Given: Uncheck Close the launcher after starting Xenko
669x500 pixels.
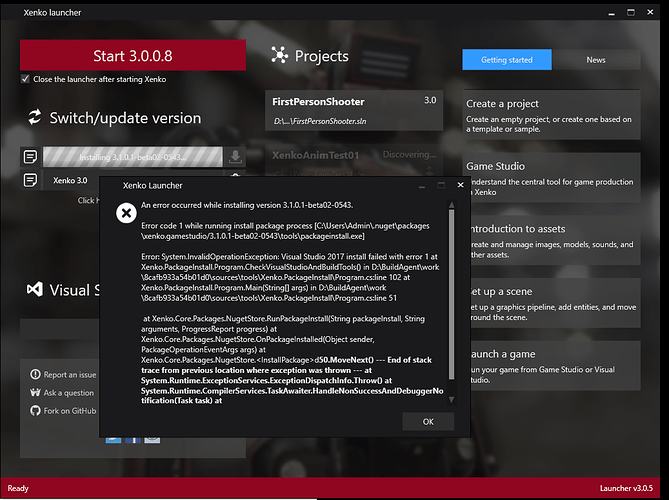Looking at the screenshot, I should [x=26, y=79].
